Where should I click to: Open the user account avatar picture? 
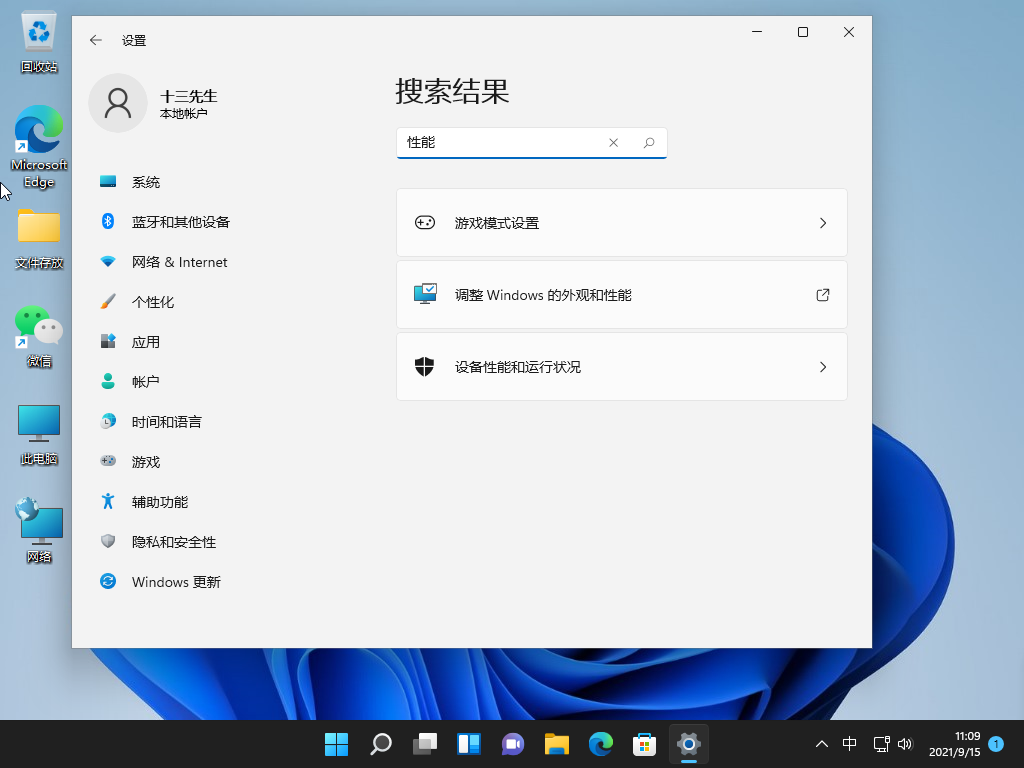(x=118, y=103)
